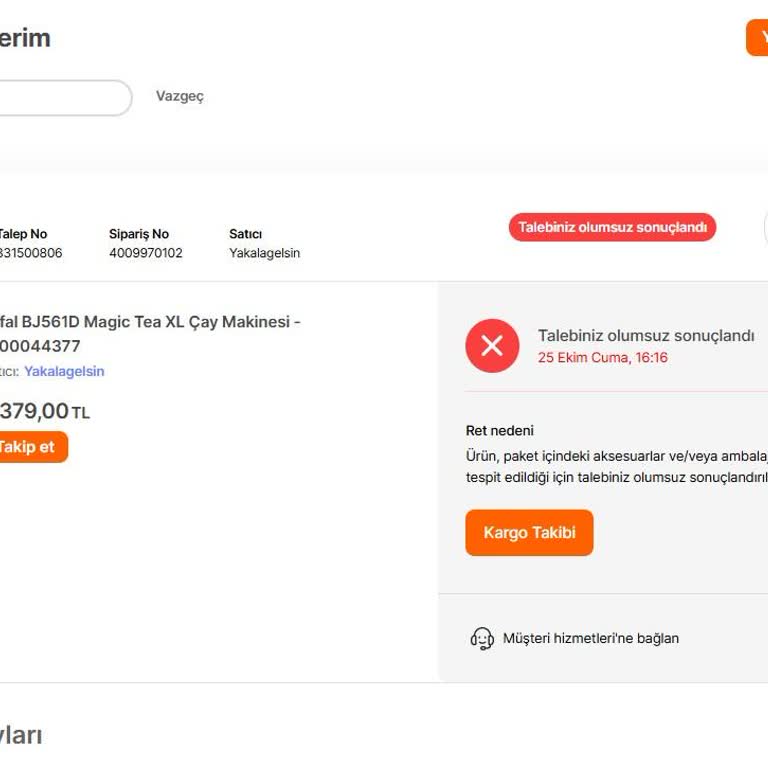
Task: Click the customer service headset icon
Action: (482, 638)
